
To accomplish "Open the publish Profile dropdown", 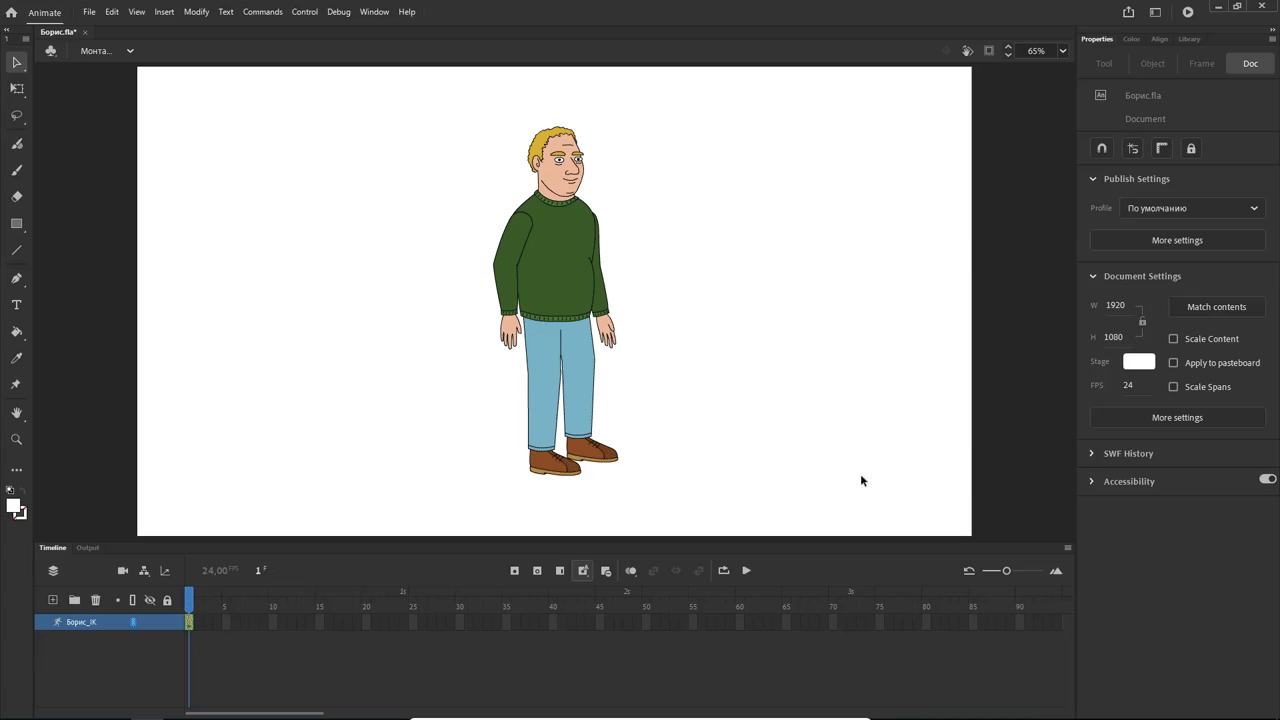I will (x=1192, y=208).
